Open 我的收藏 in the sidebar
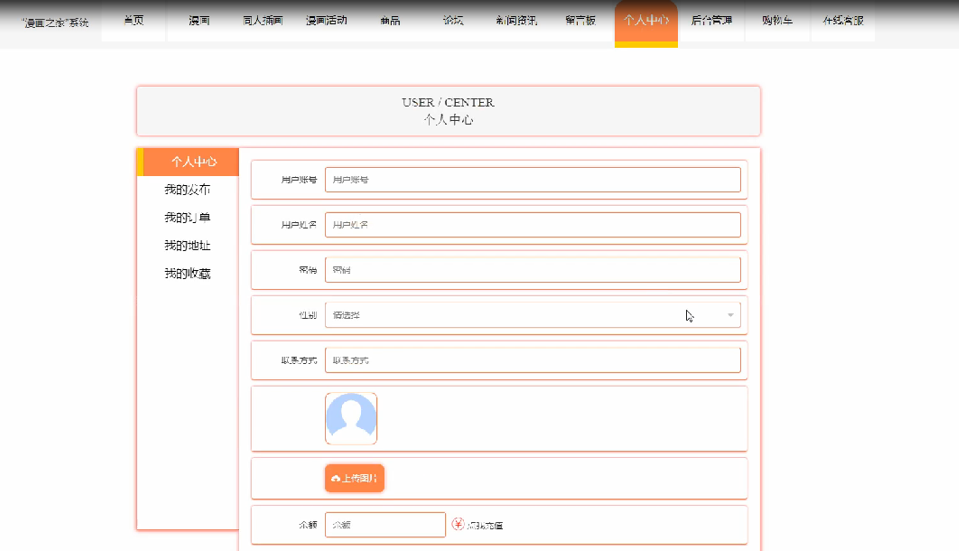 (187, 273)
